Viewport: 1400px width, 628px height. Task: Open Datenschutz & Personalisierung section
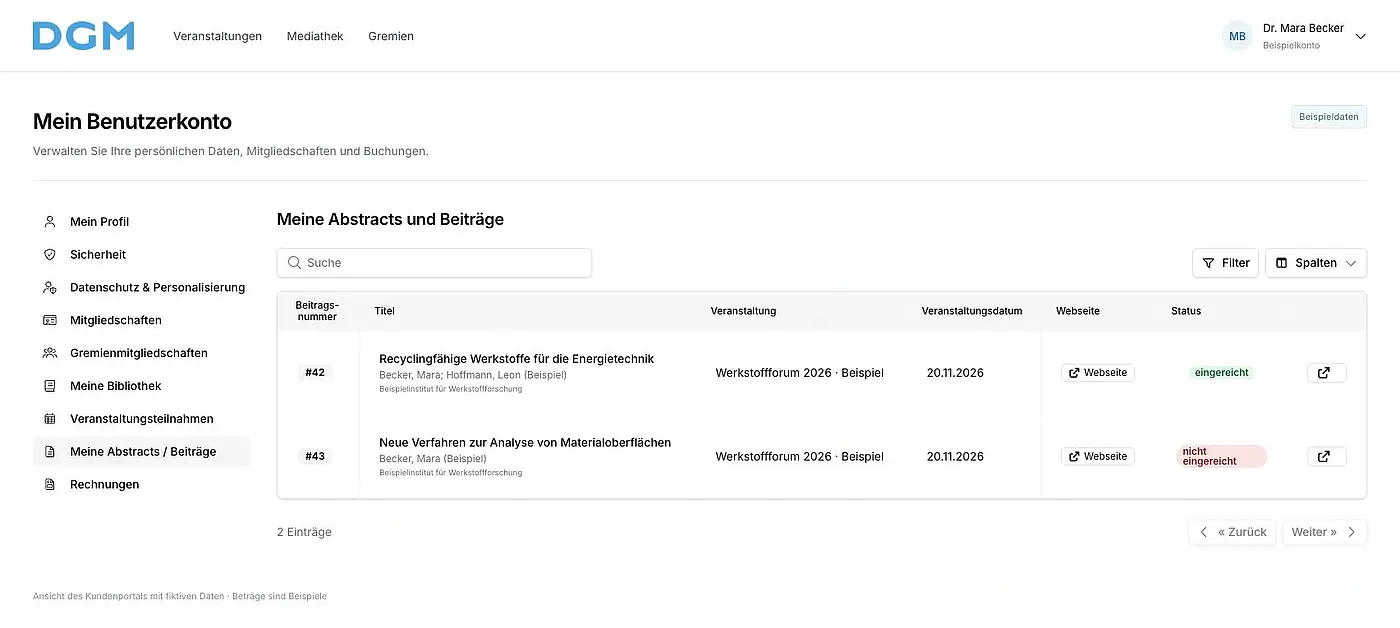click(141, 287)
